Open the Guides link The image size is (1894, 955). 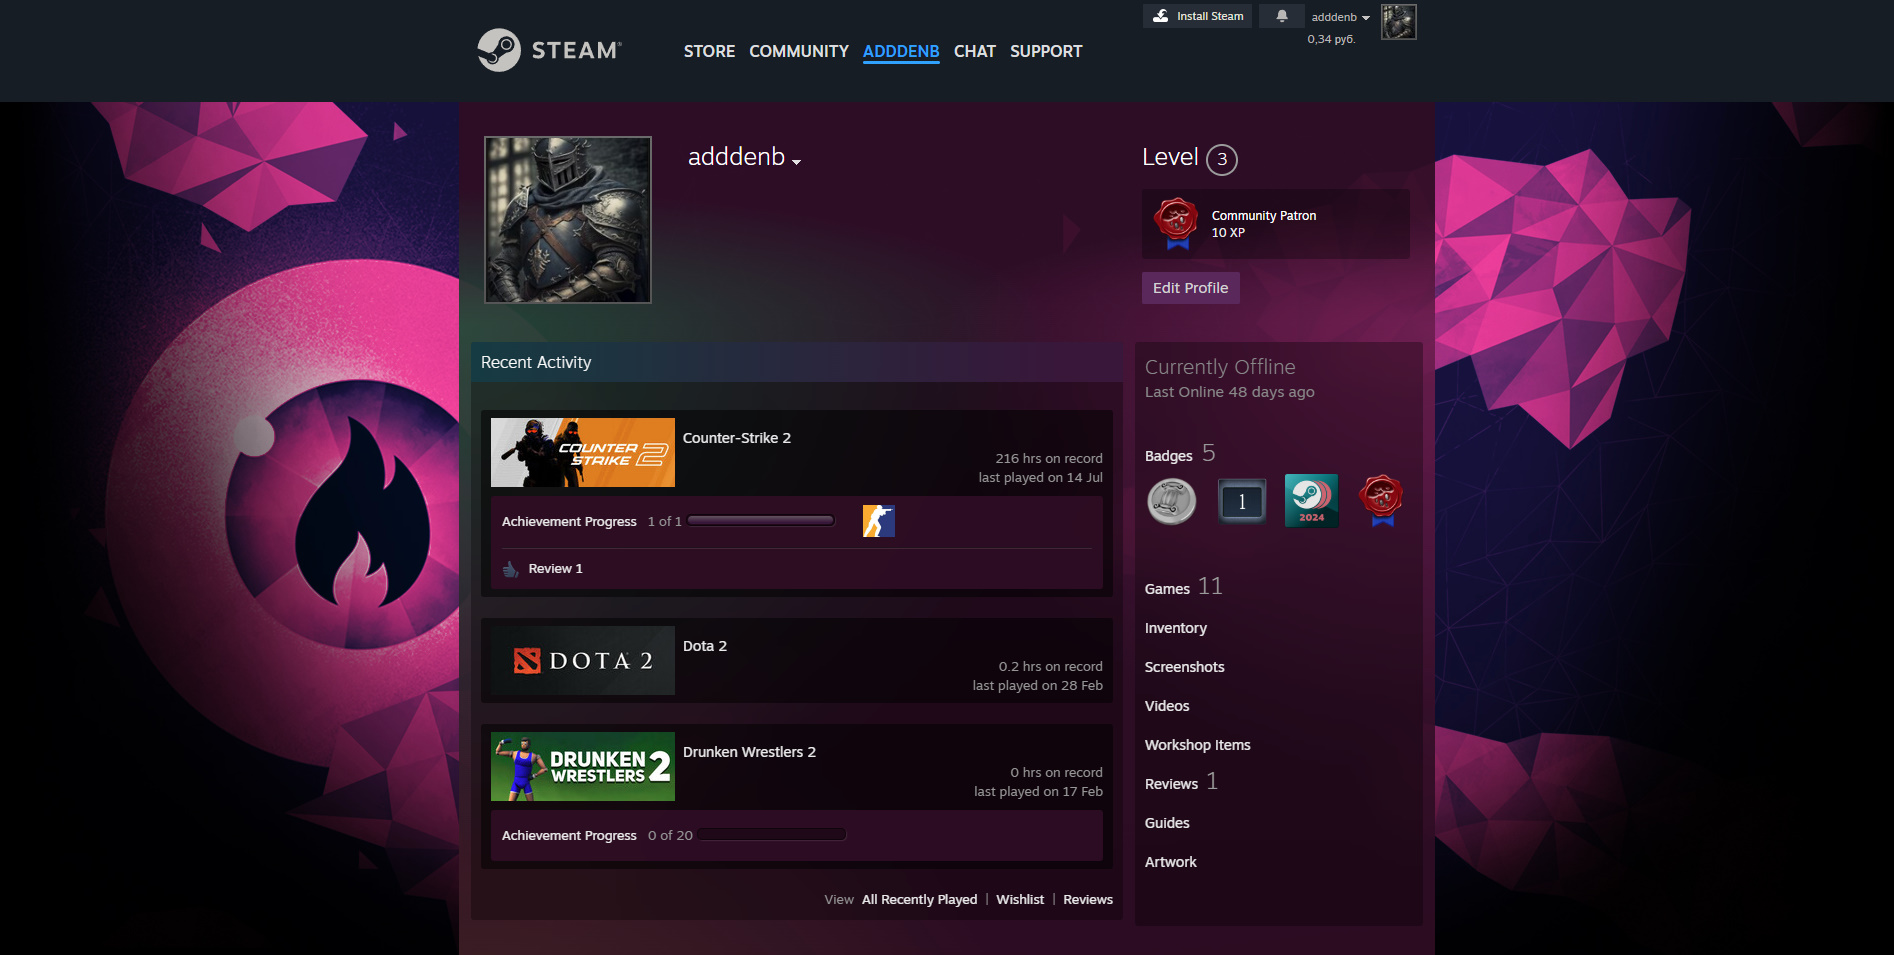1167,823
